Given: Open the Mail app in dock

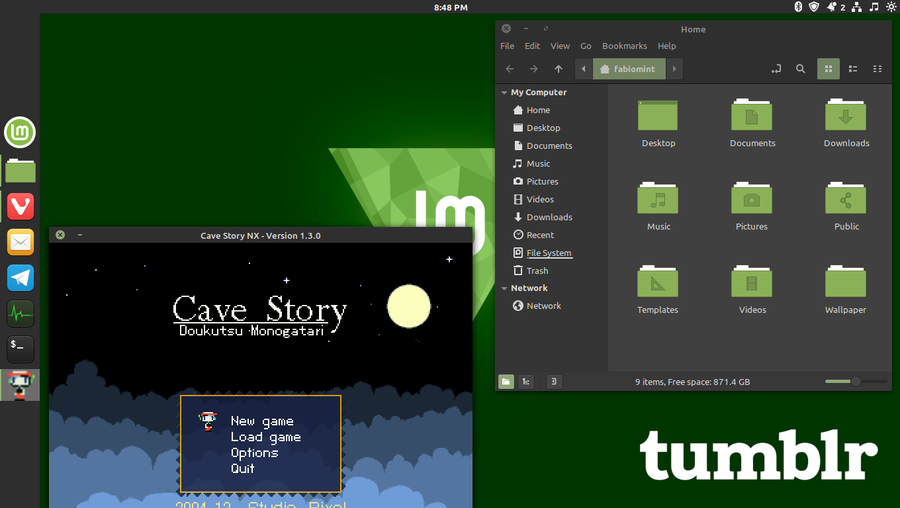Looking at the screenshot, I should (20, 242).
